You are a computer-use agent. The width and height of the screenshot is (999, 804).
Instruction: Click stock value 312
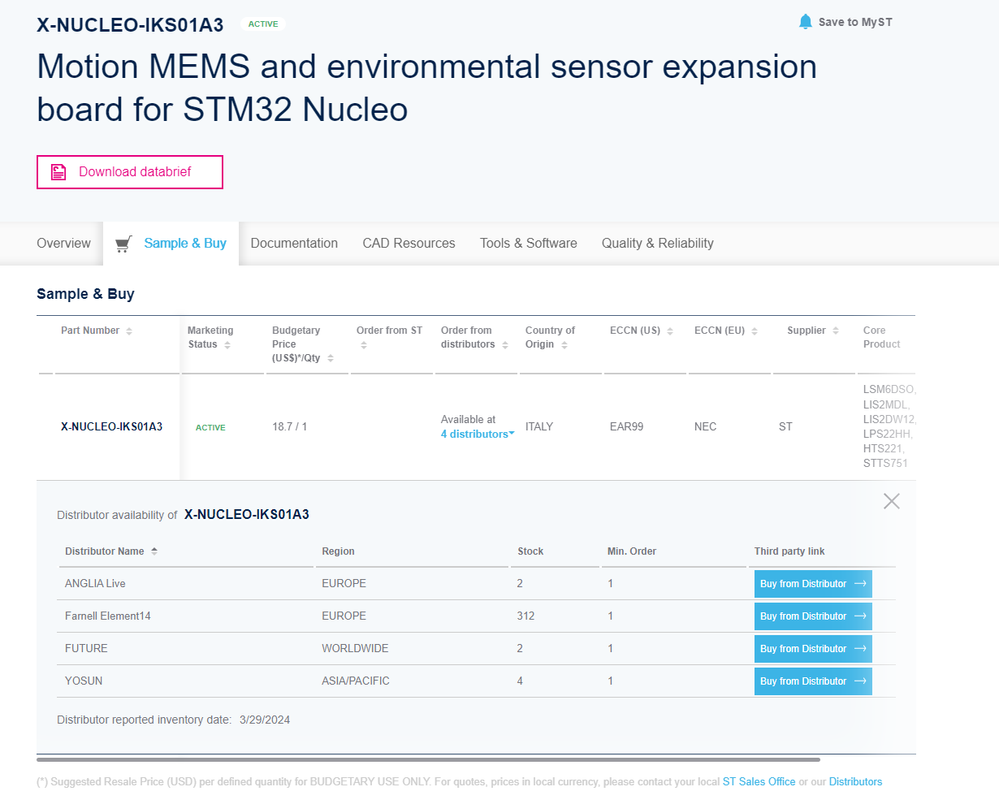[526, 616]
